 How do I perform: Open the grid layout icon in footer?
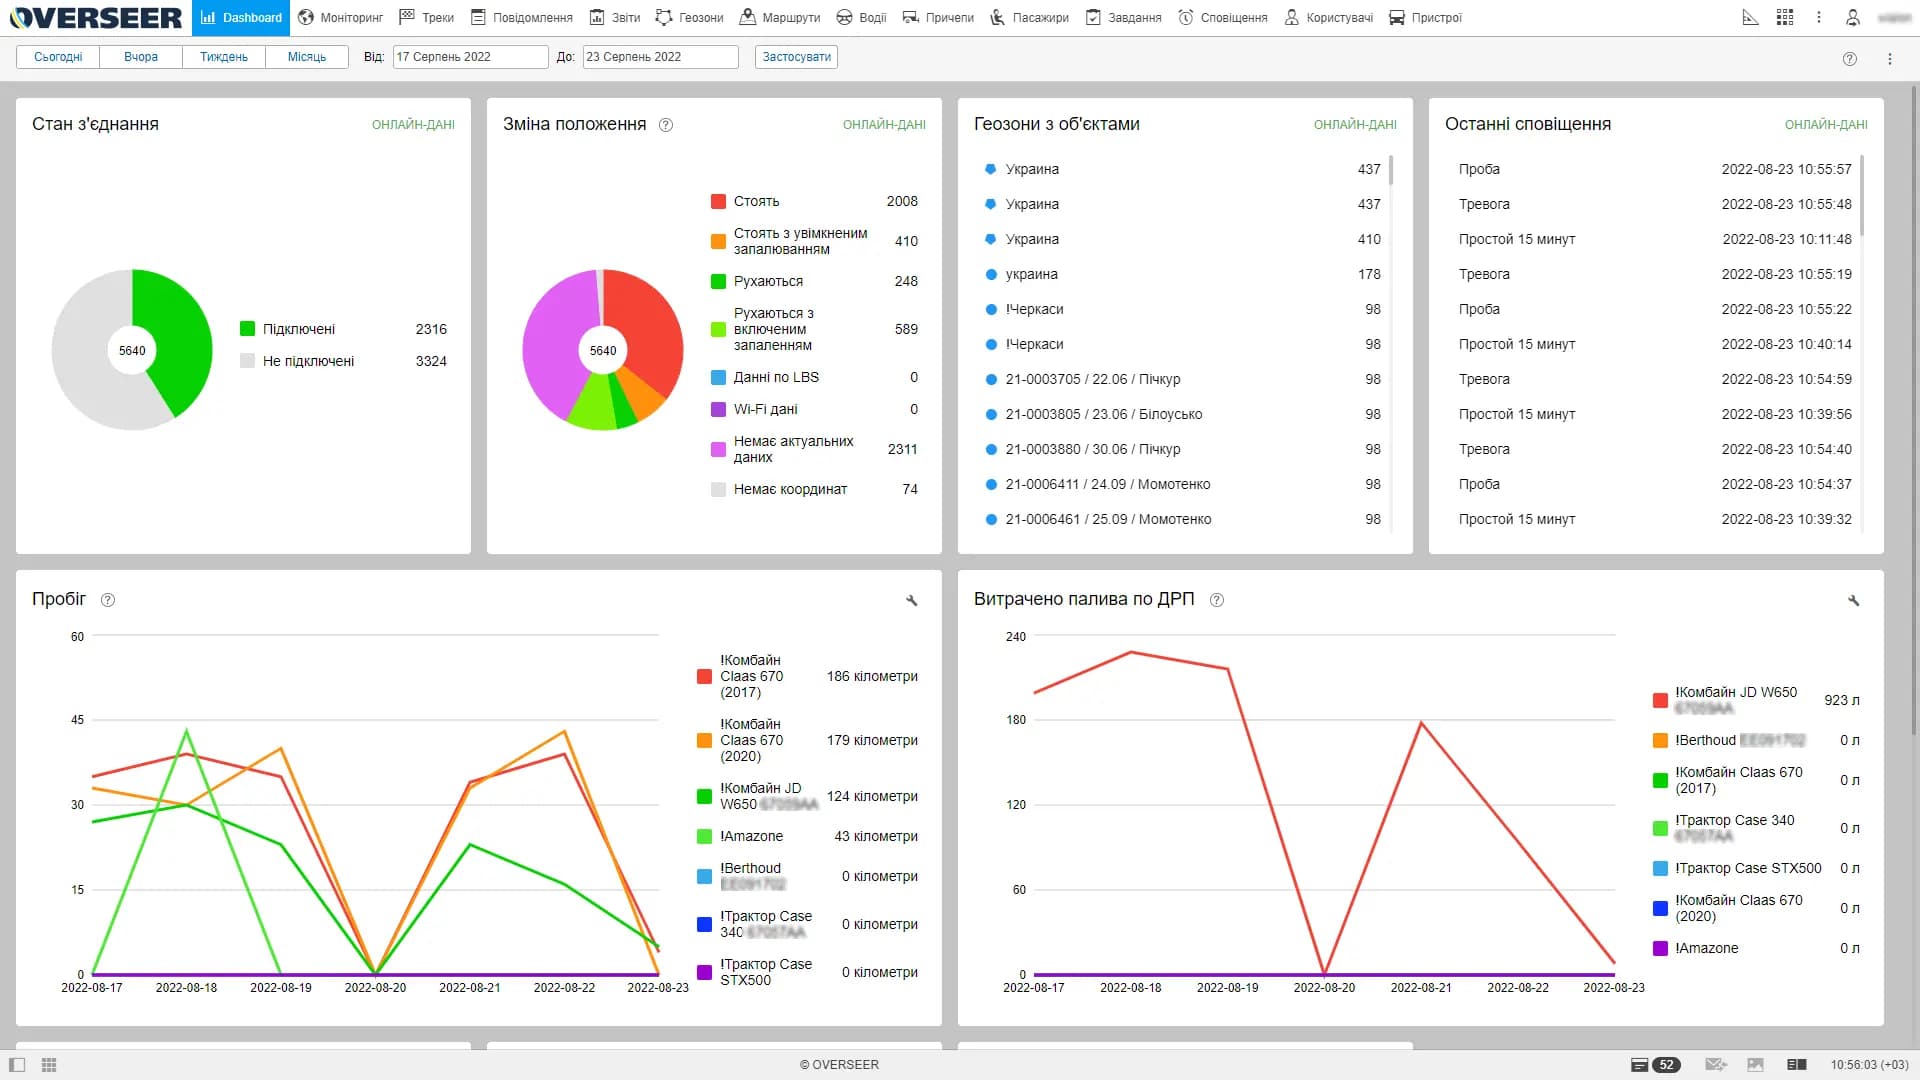[49, 1065]
